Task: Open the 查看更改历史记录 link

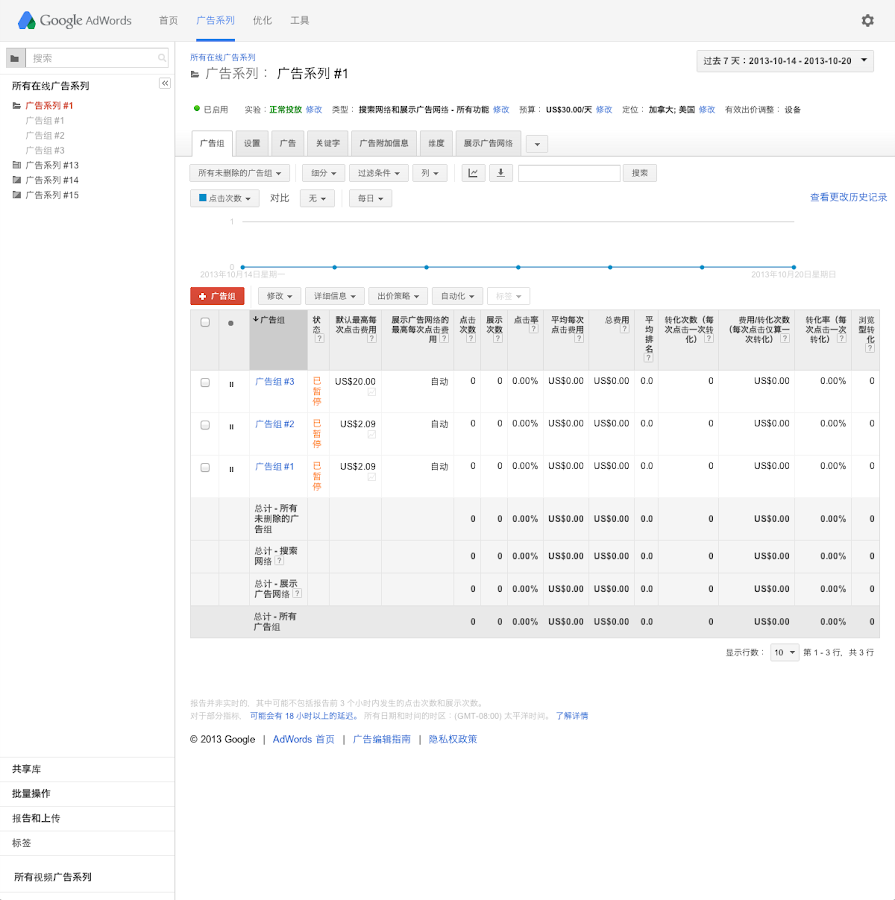Action: [848, 198]
